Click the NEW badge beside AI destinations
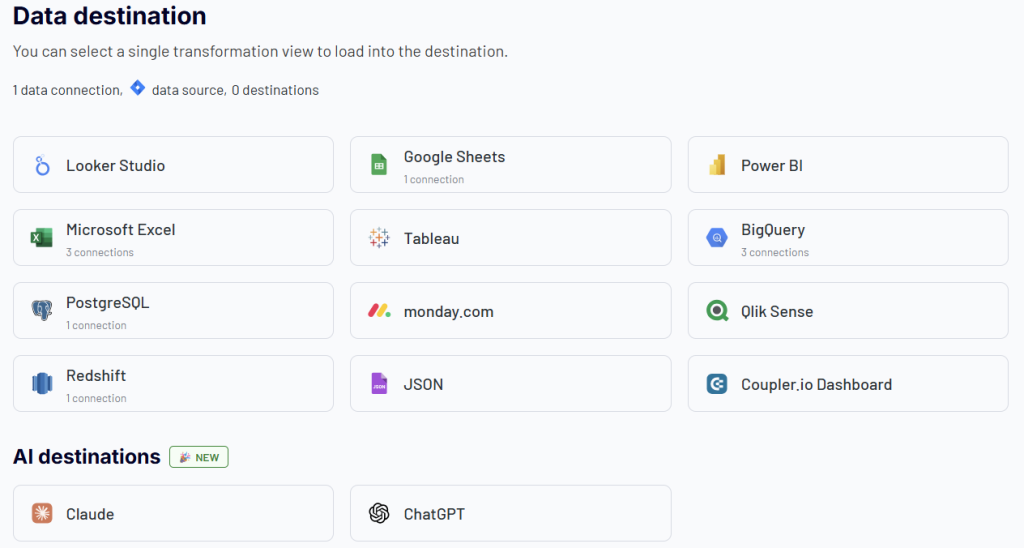 [x=199, y=457]
